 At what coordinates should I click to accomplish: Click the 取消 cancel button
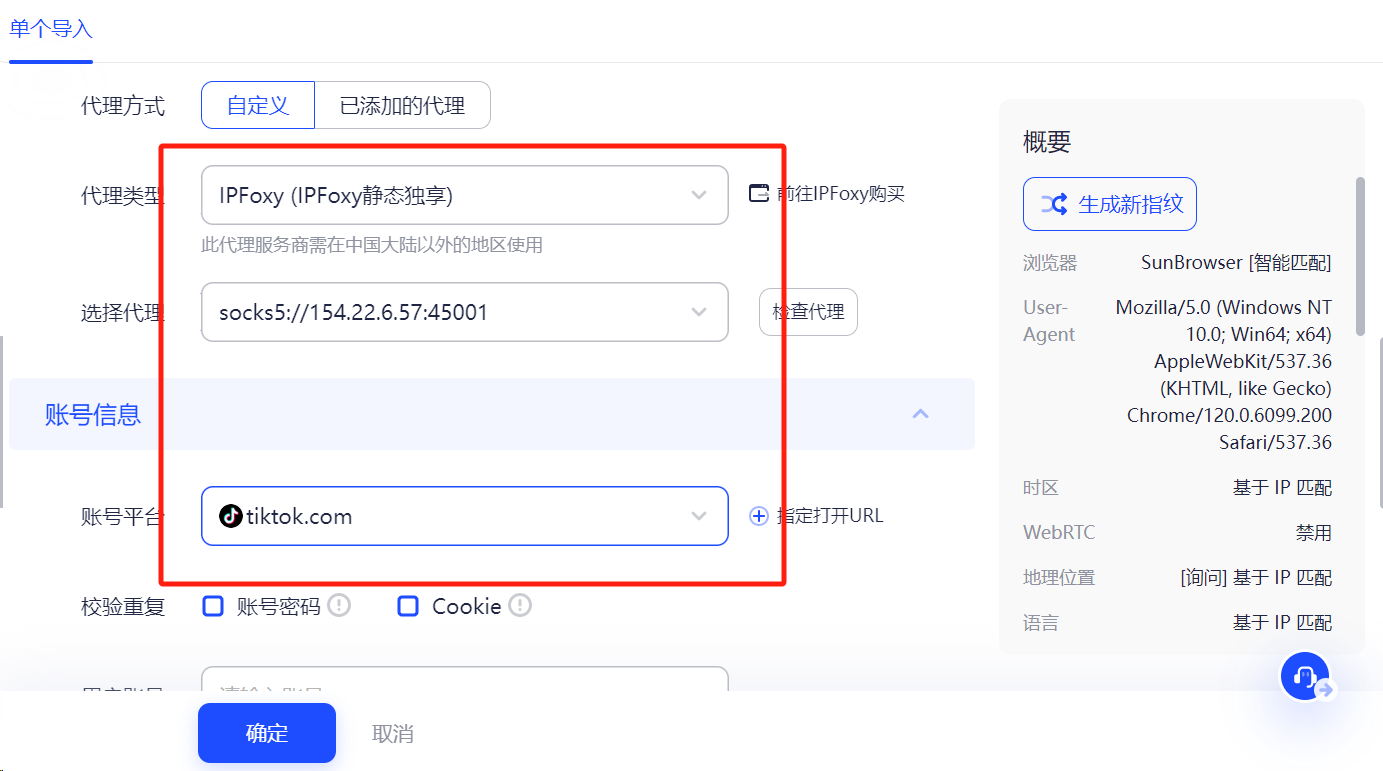coord(393,733)
